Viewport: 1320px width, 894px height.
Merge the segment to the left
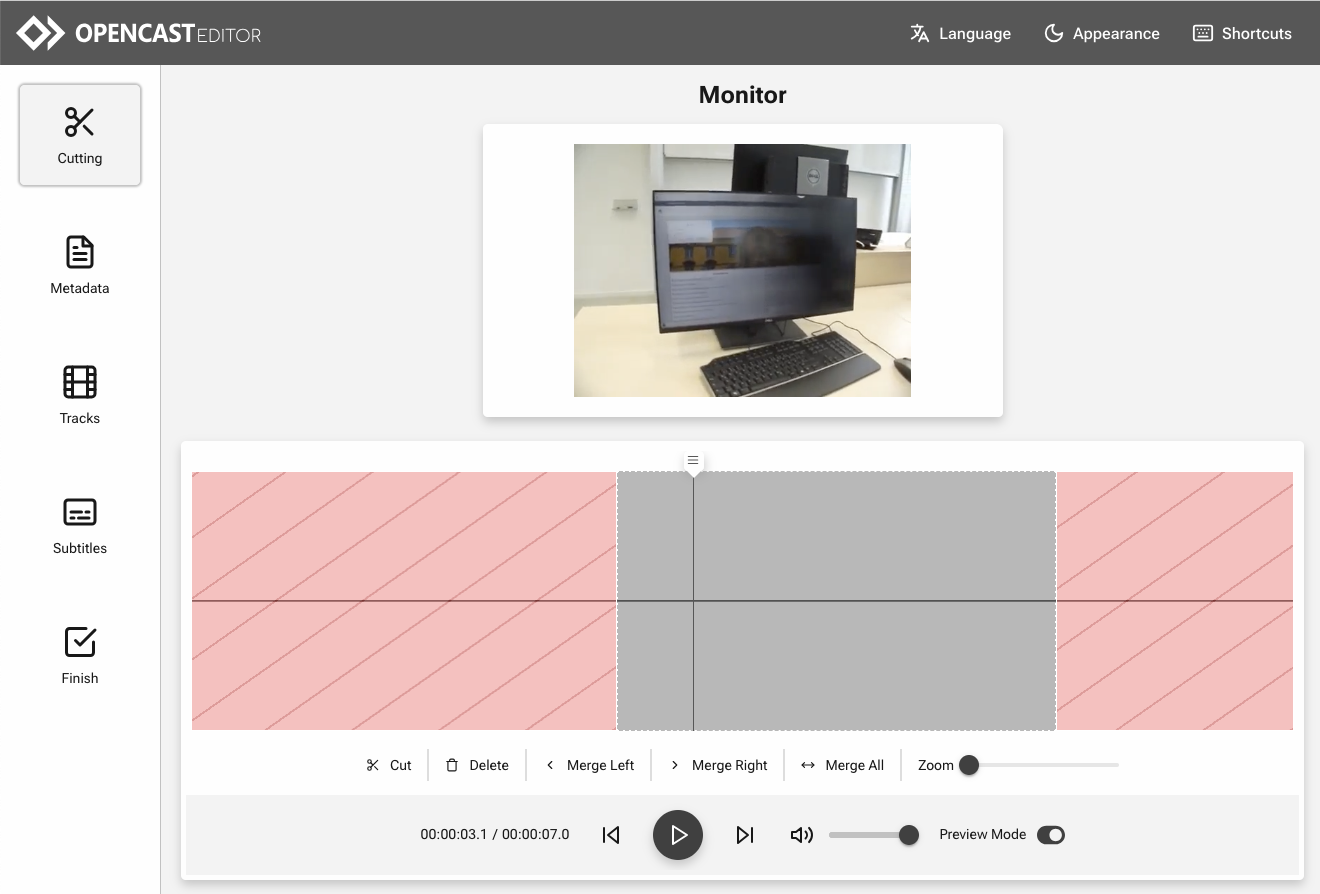coord(589,765)
